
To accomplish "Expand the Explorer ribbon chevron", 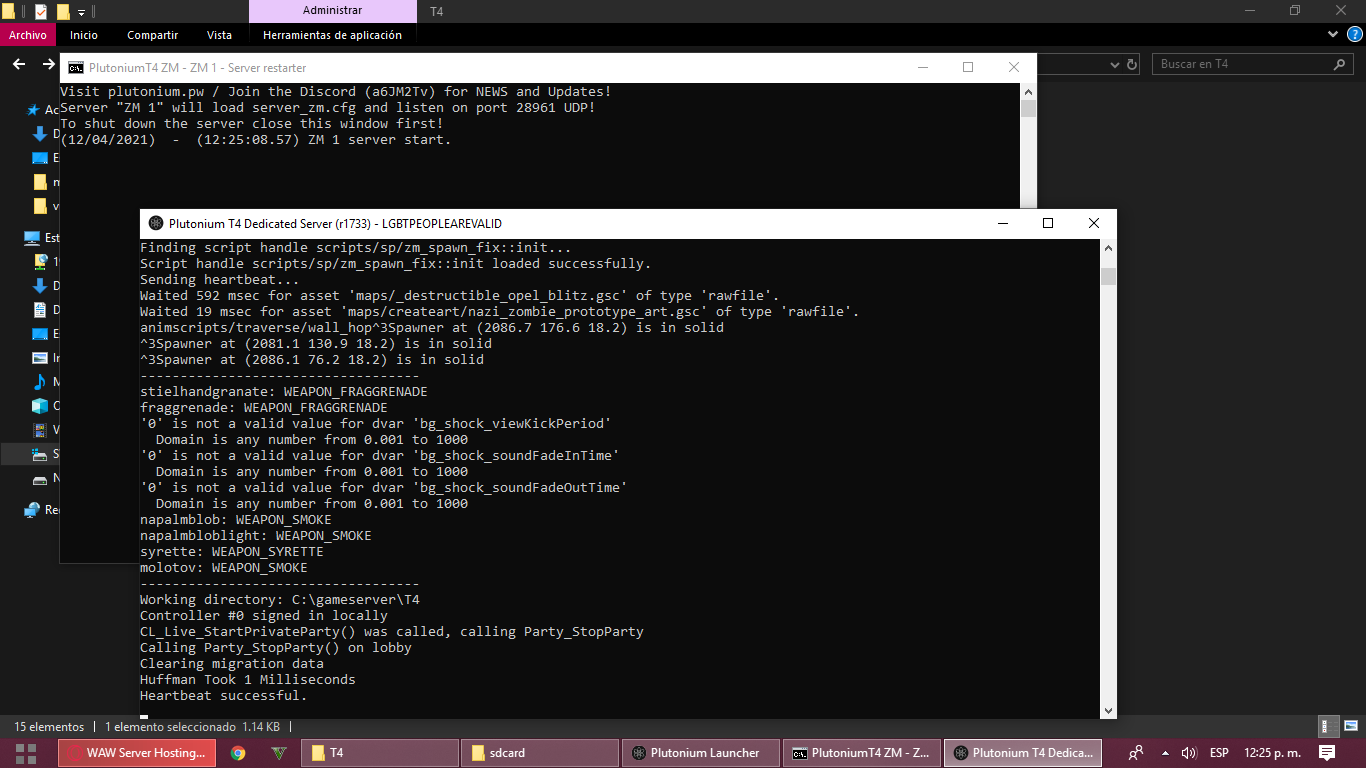I will (x=1332, y=35).
